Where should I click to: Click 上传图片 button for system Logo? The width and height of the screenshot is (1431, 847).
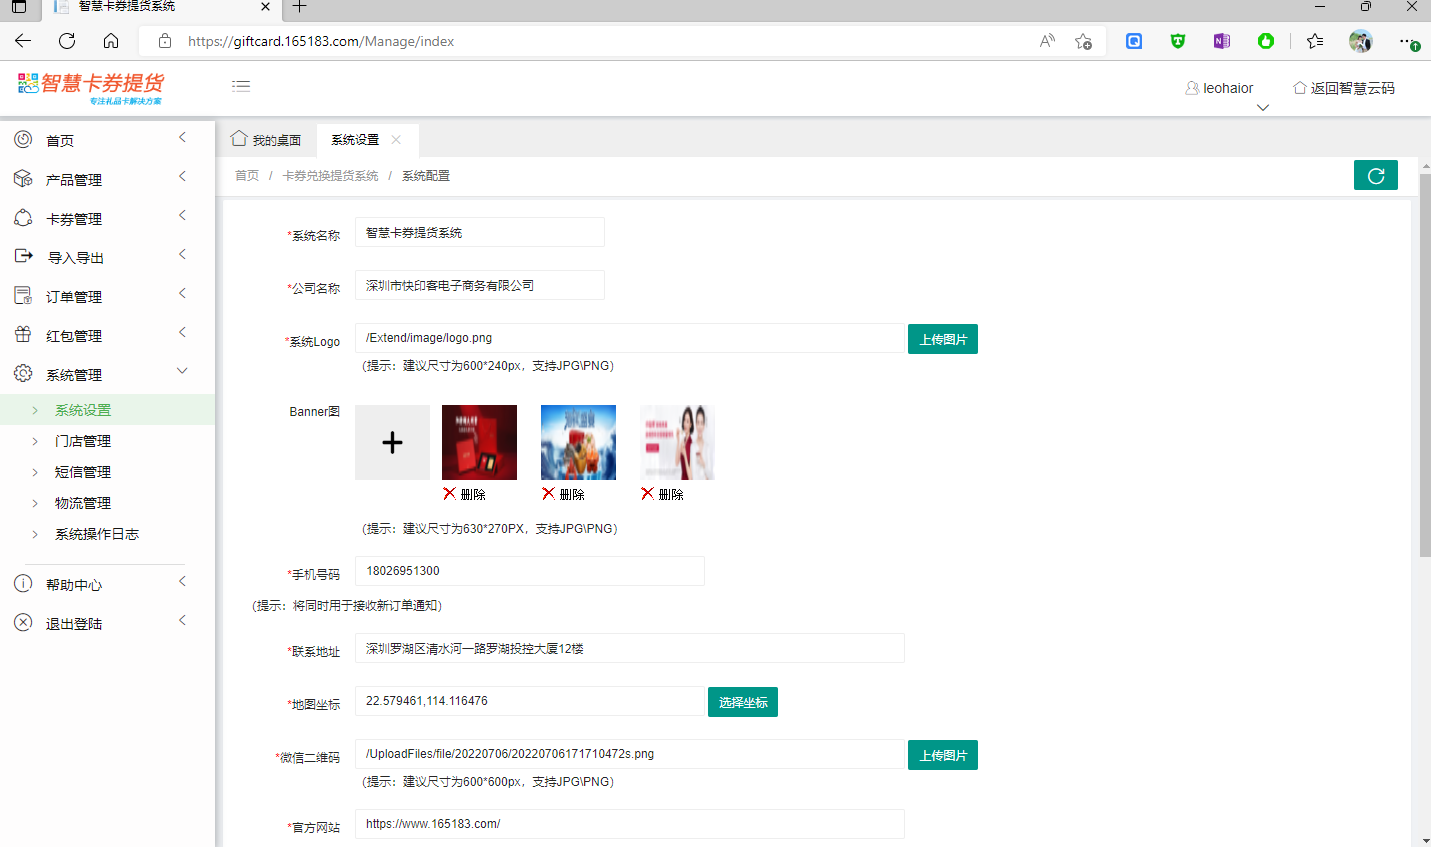tap(942, 339)
